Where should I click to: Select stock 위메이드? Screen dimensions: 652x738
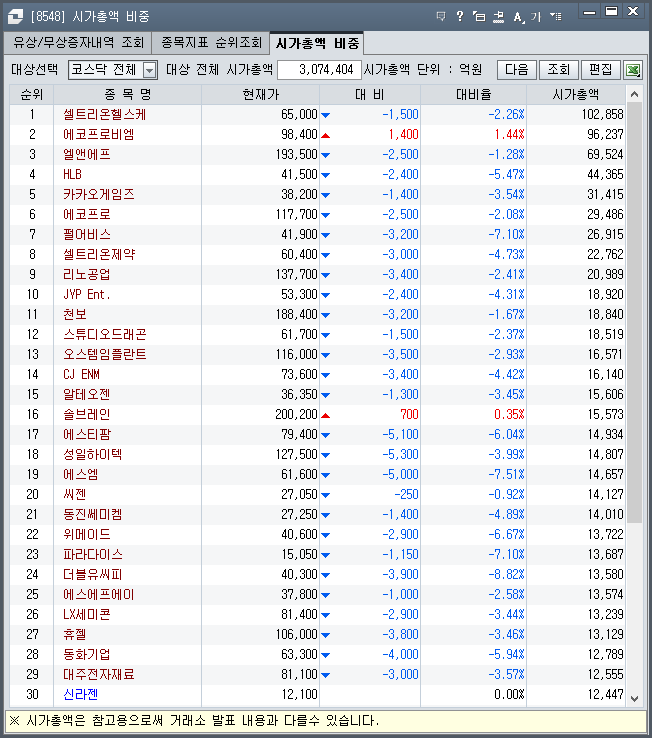tap(87, 535)
